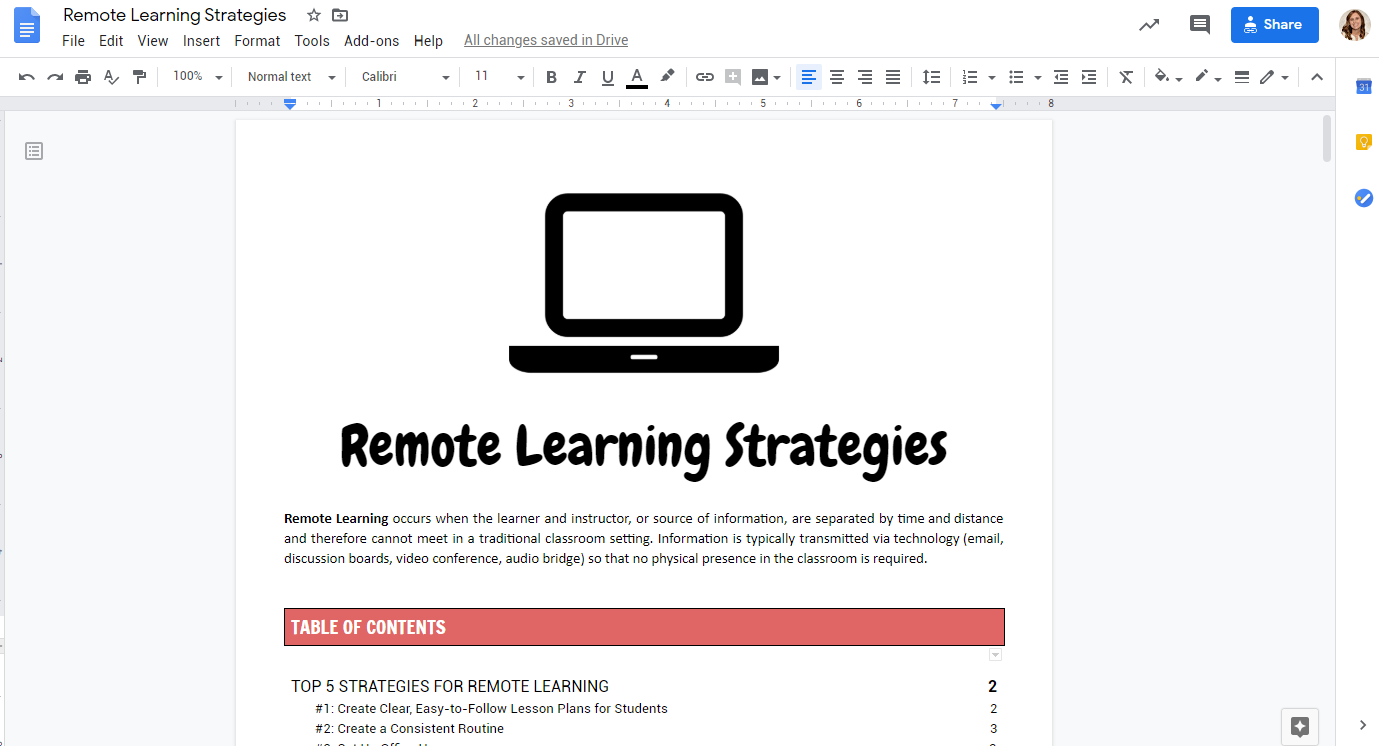Image resolution: width=1379 pixels, height=746 pixels.
Task: Click the Spelling and grammar check icon
Action: coord(111,77)
